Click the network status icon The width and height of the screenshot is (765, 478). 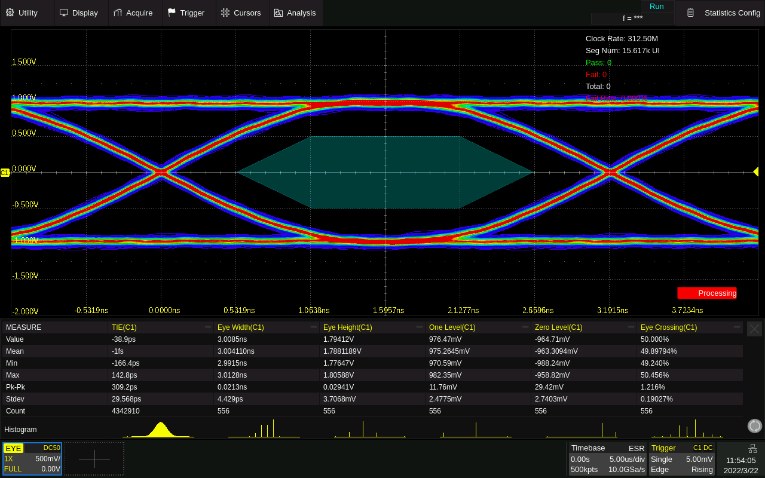(752, 448)
